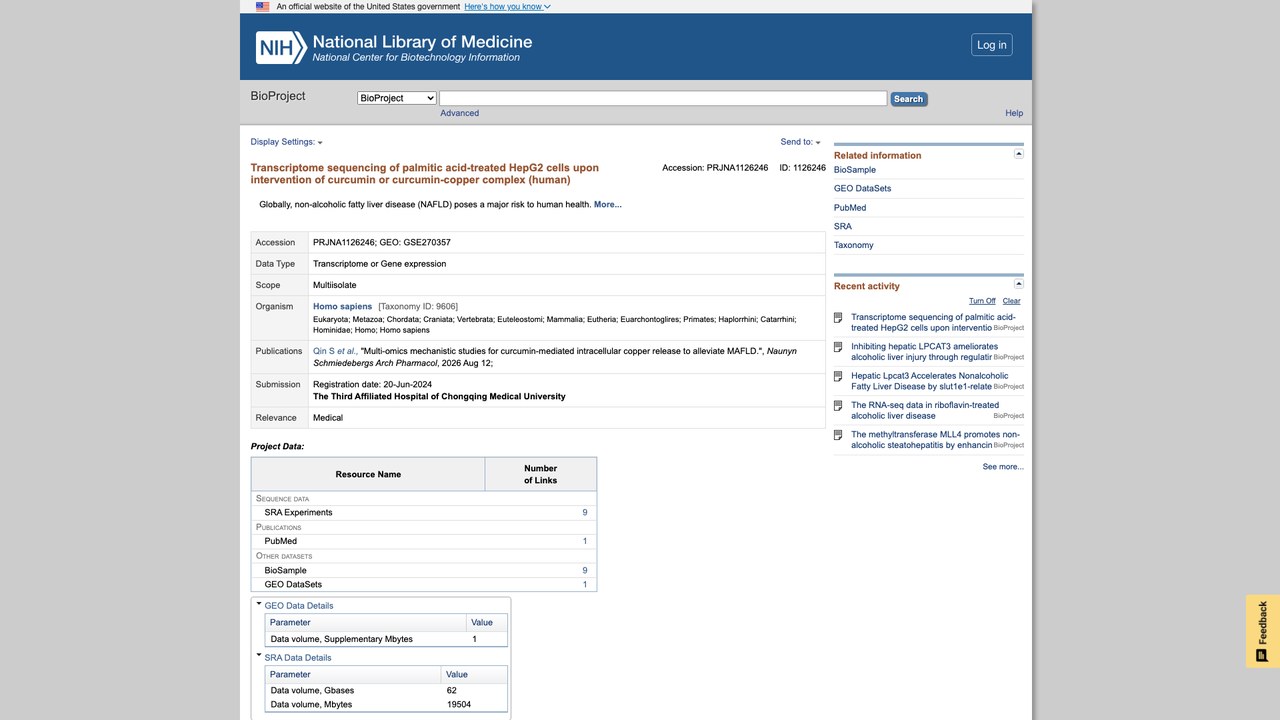This screenshot has width=1280, height=720.
Task: Click document icon beside RNA-seq riboflavin item
Action: click(x=839, y=405)
